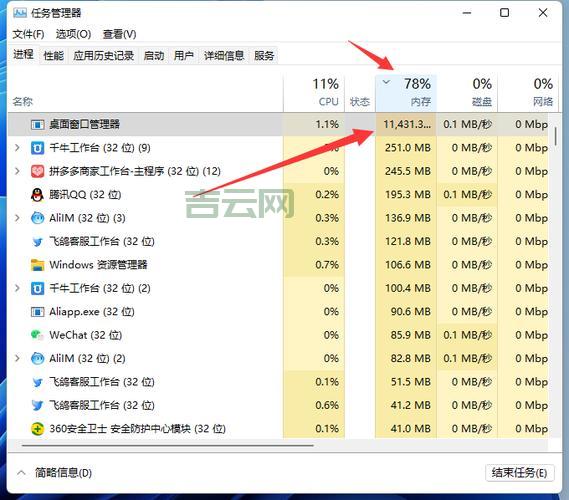Click the horizontal scrollbar thumb
Viewport: 569px width, 500px height.
168,445
